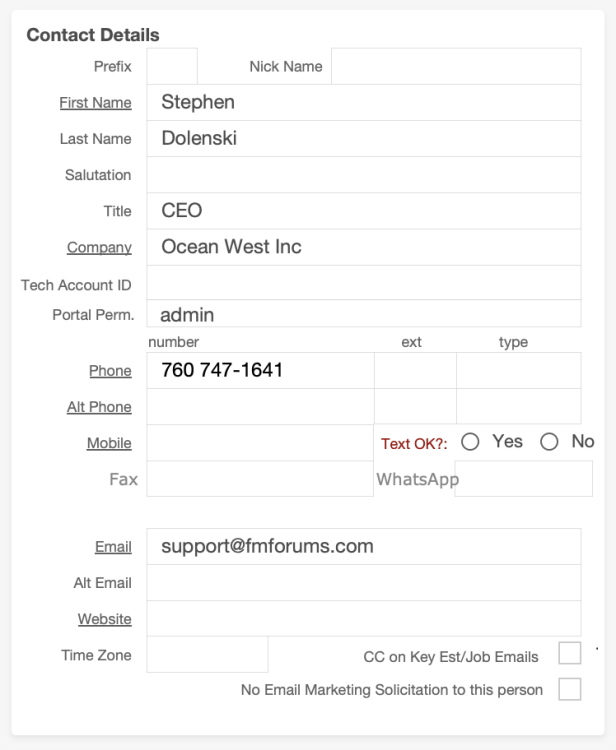Click the Phone label link
The image size is (616, 750).
click(x=110, y=371)
